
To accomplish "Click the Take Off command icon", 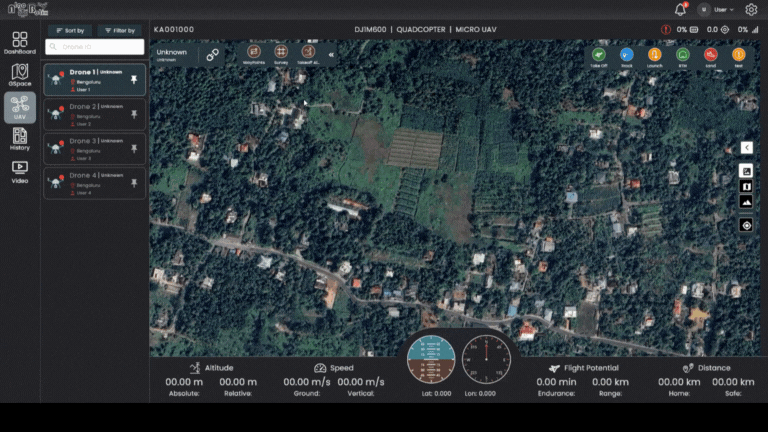I will point(599,55).
